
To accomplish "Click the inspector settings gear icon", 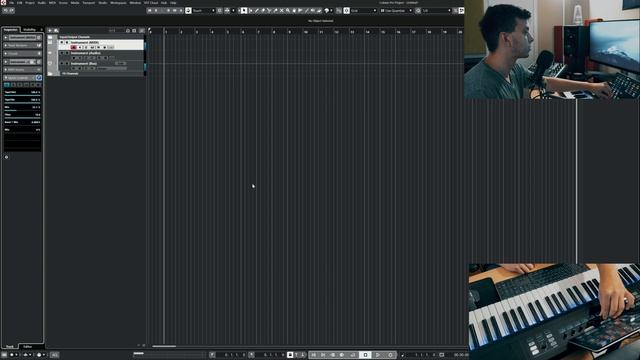I will [x=7, y=157].
